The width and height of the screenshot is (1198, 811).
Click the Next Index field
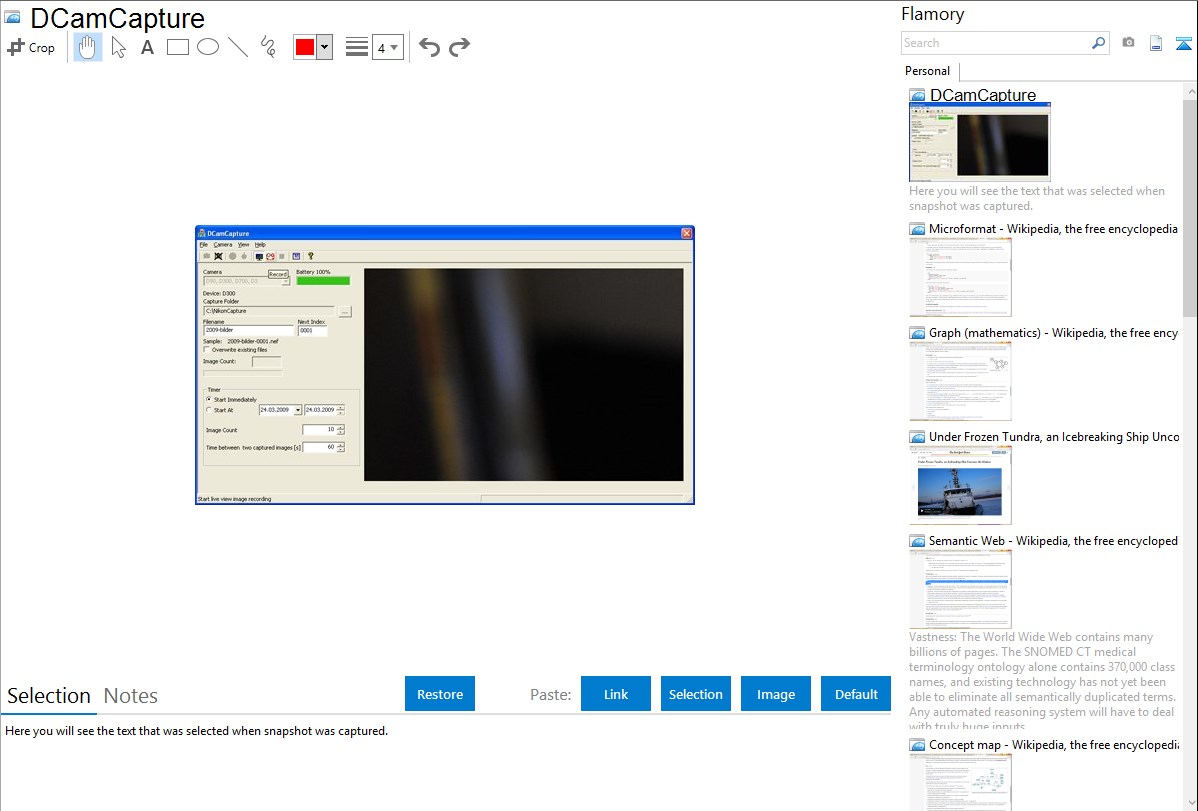(x=312, y=331)
